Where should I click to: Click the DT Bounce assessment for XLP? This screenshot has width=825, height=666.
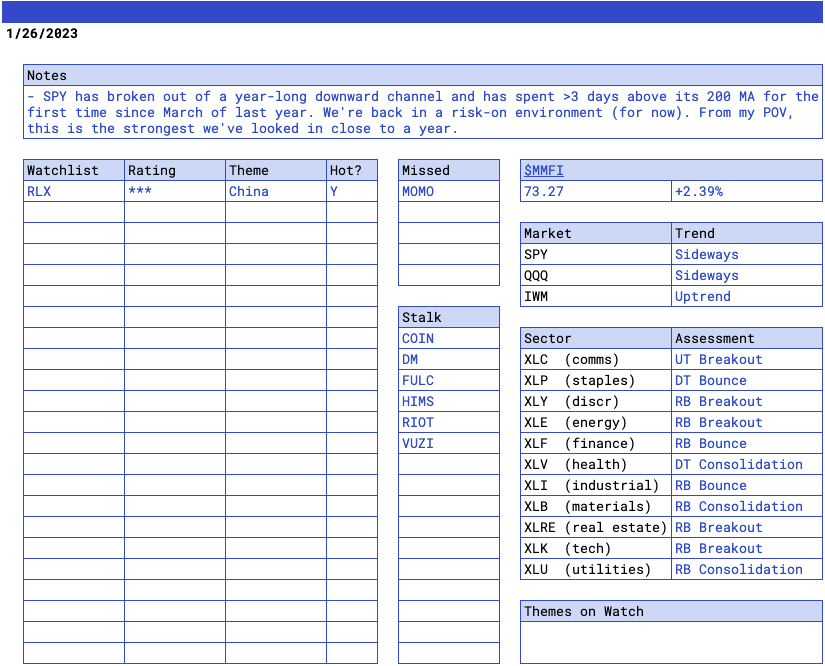coord(747,380)
